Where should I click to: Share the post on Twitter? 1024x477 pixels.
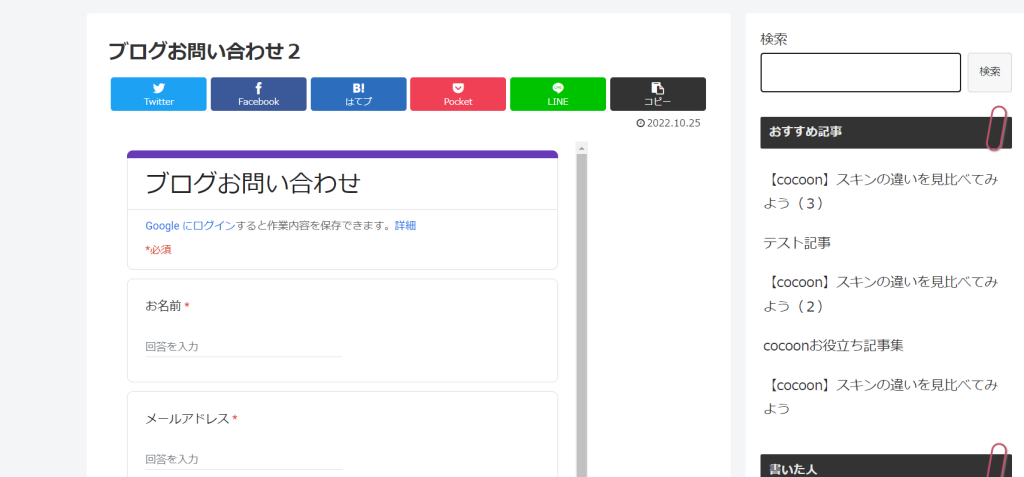pos(158,94)
